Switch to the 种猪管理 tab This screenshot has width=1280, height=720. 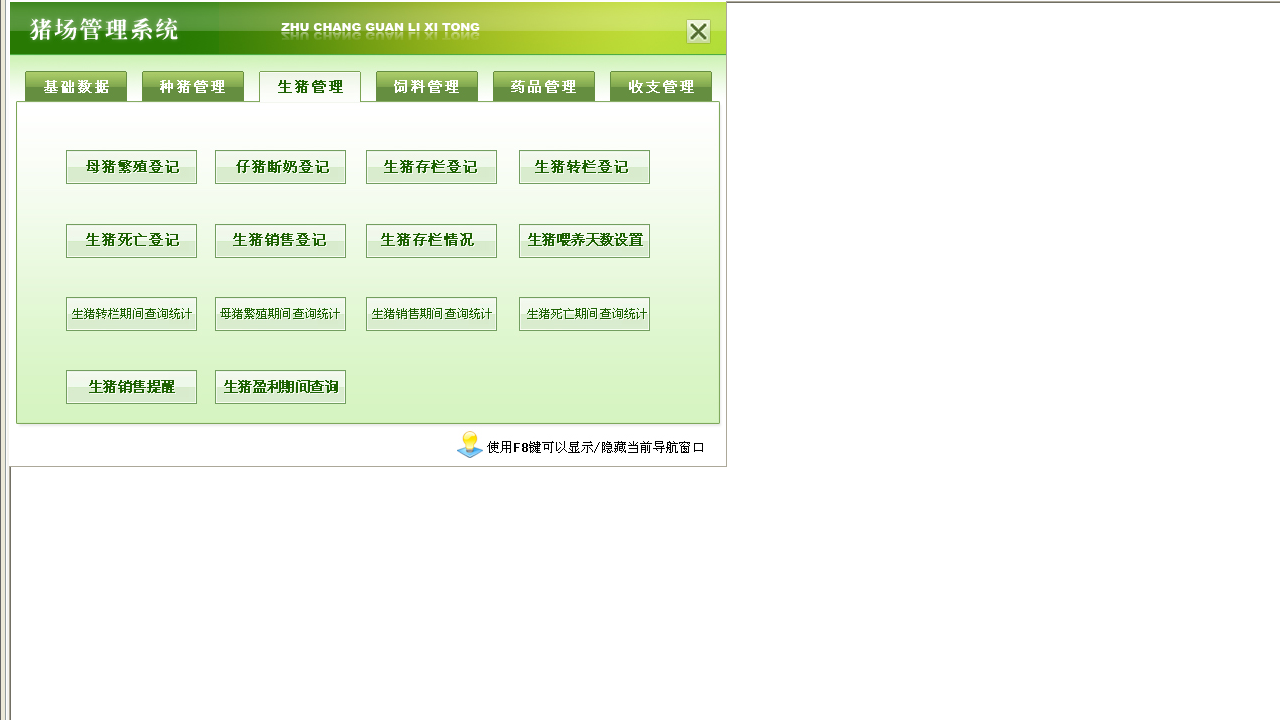(192, 86)
